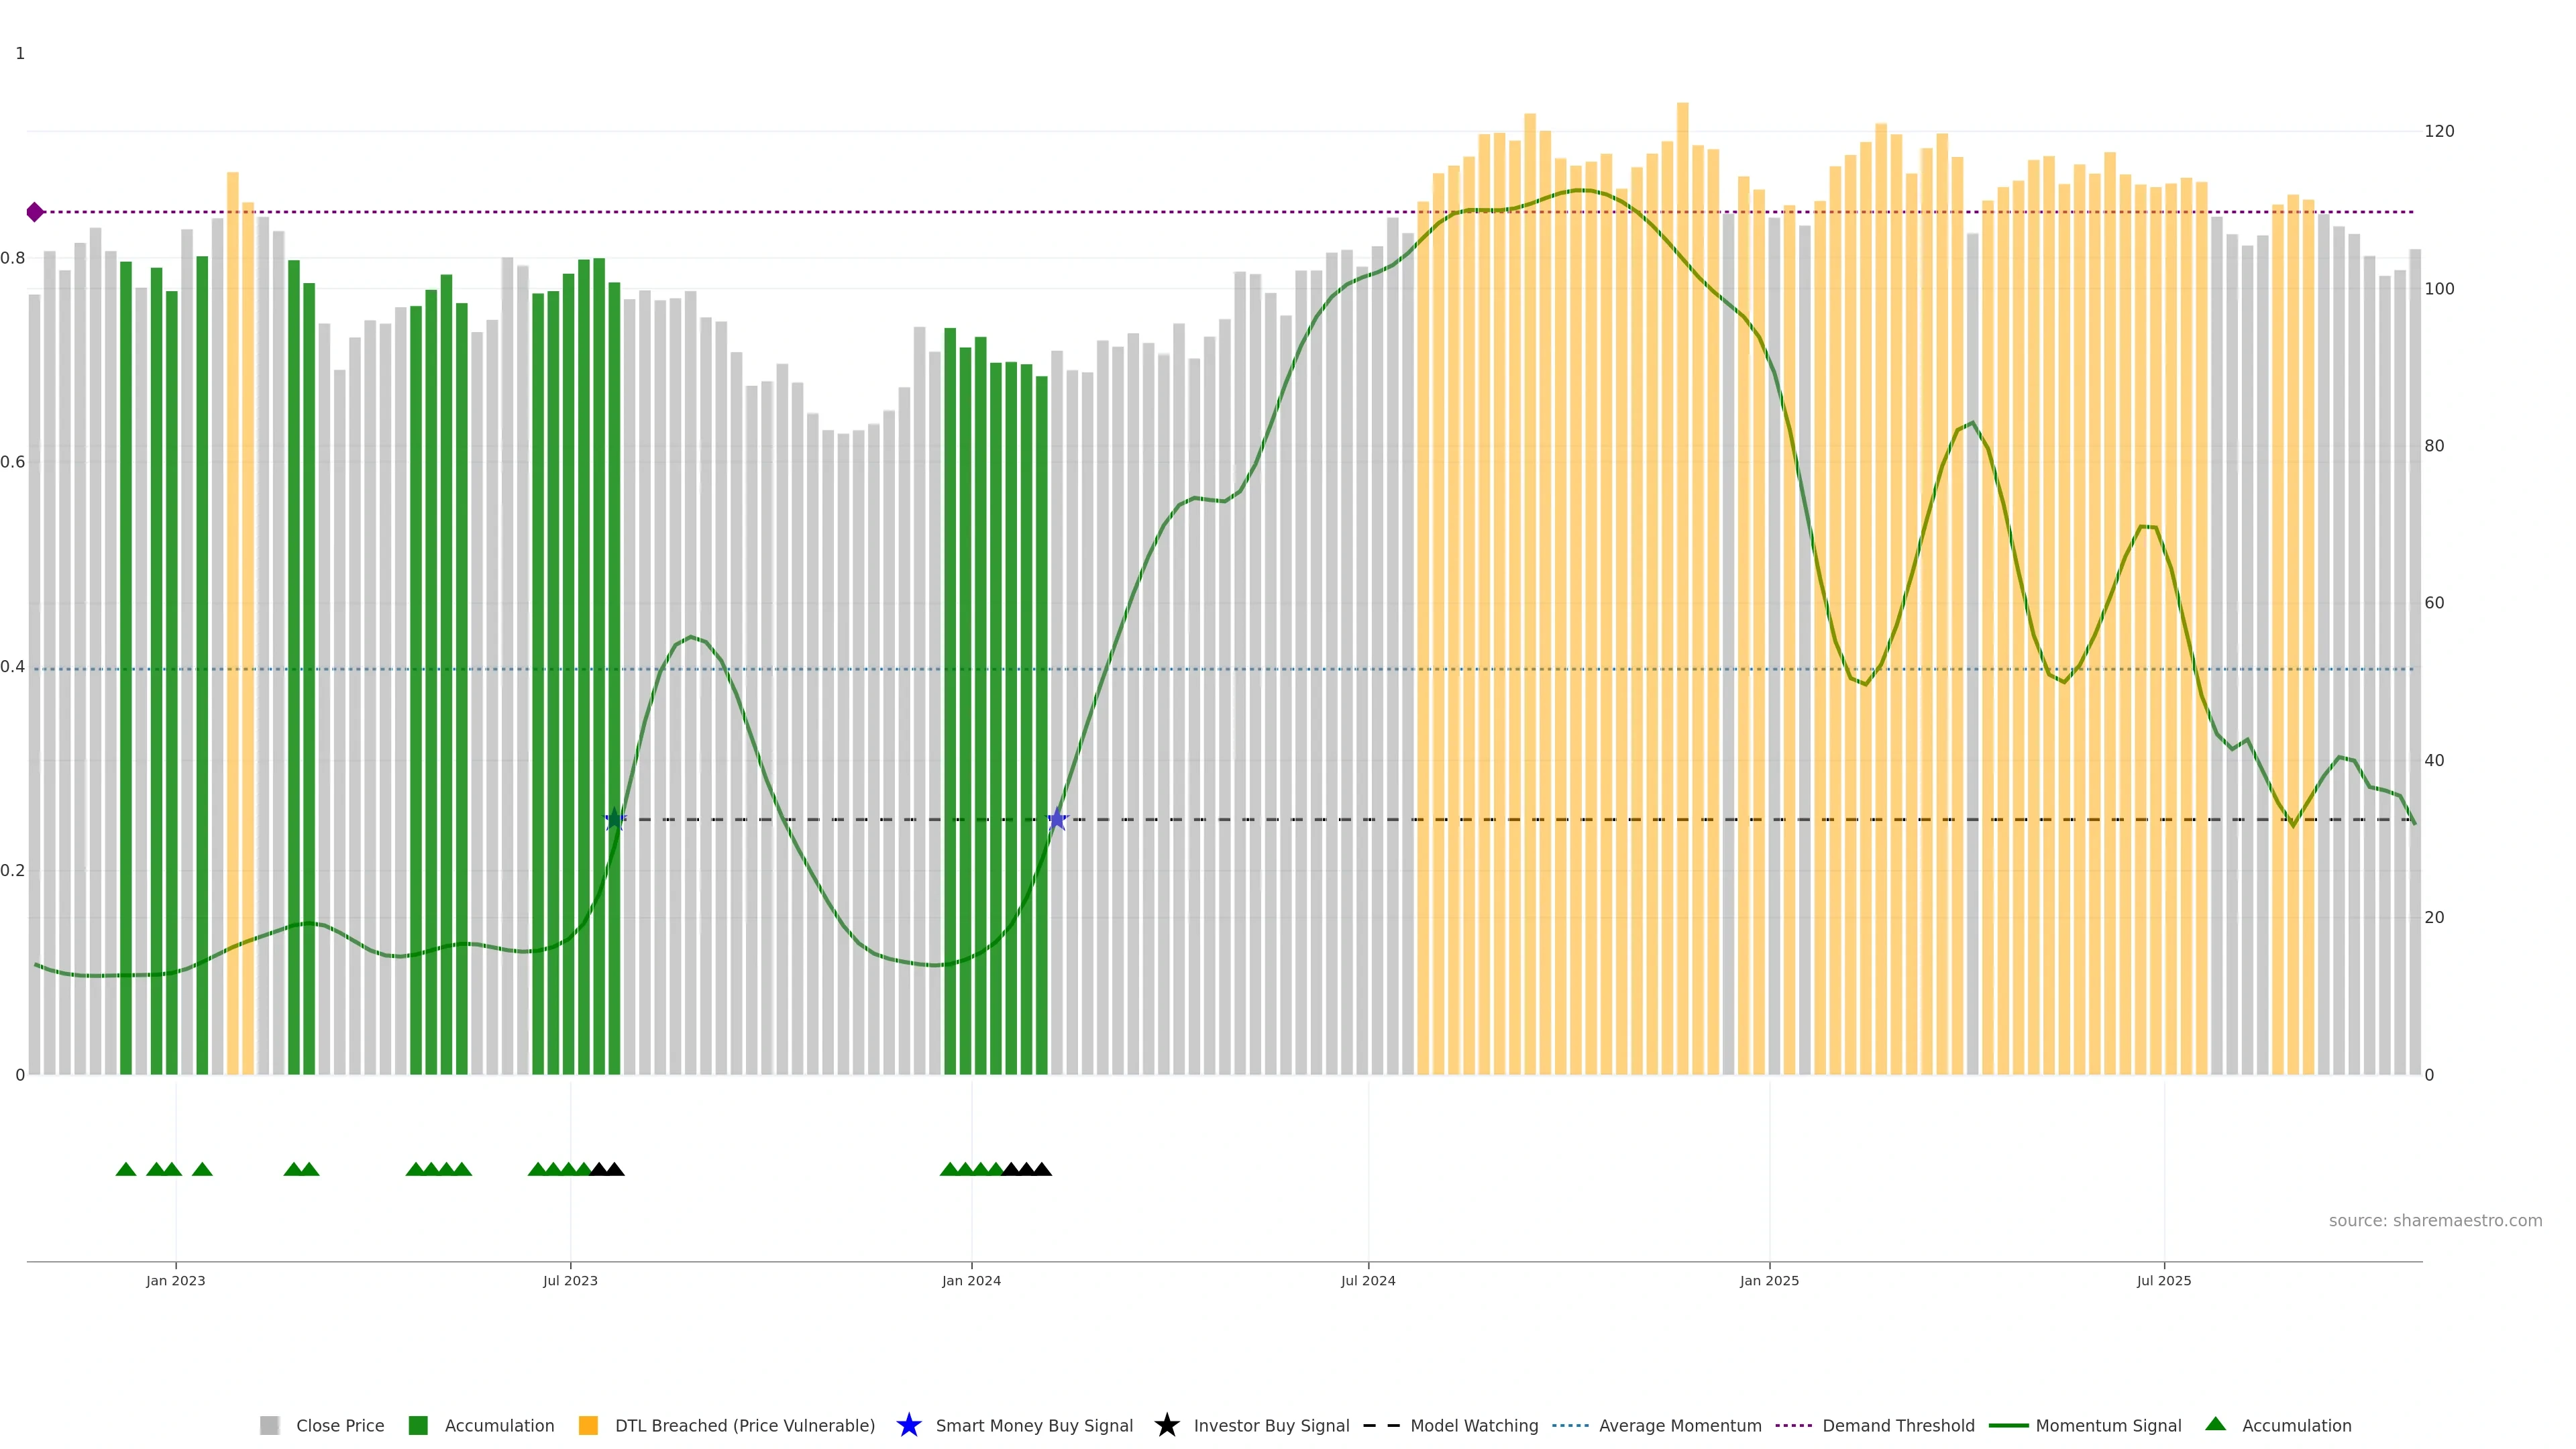Click the Jul 2025 axis label

2163,1280
